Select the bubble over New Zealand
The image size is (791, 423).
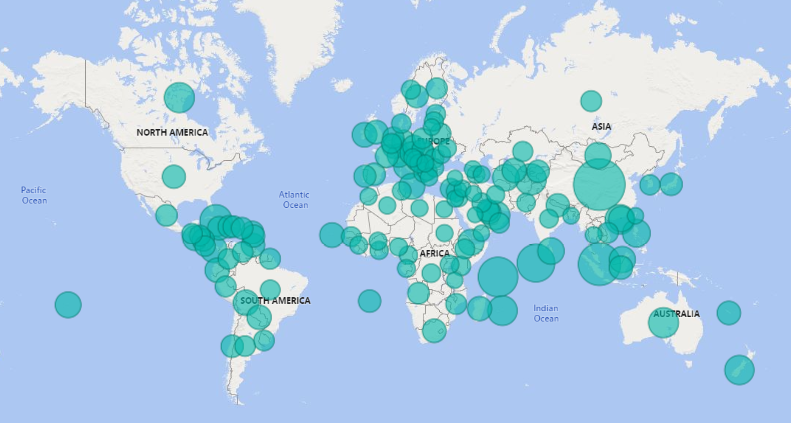click(739, 370)
